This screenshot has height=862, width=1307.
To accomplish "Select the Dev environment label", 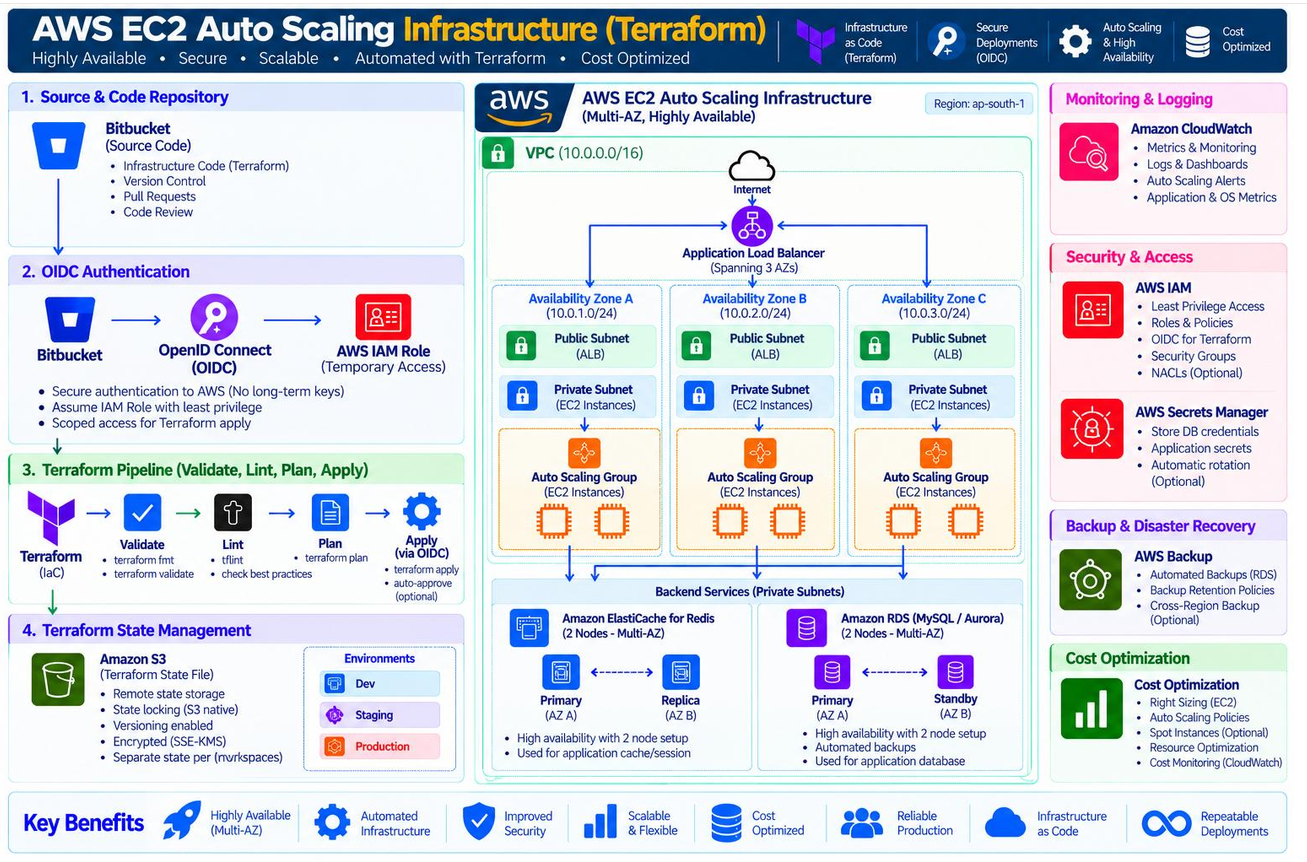I will [380, 684].
